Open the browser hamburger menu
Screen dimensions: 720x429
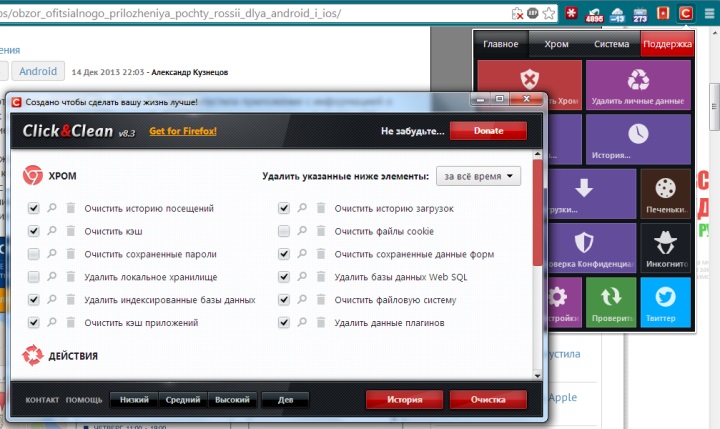coord(709,13)
